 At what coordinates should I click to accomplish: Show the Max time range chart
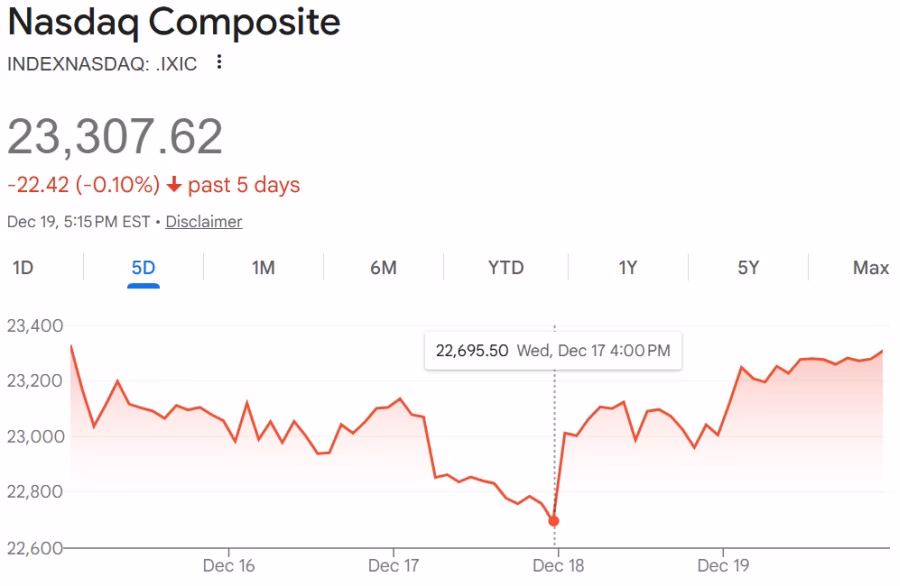point(868,268)
